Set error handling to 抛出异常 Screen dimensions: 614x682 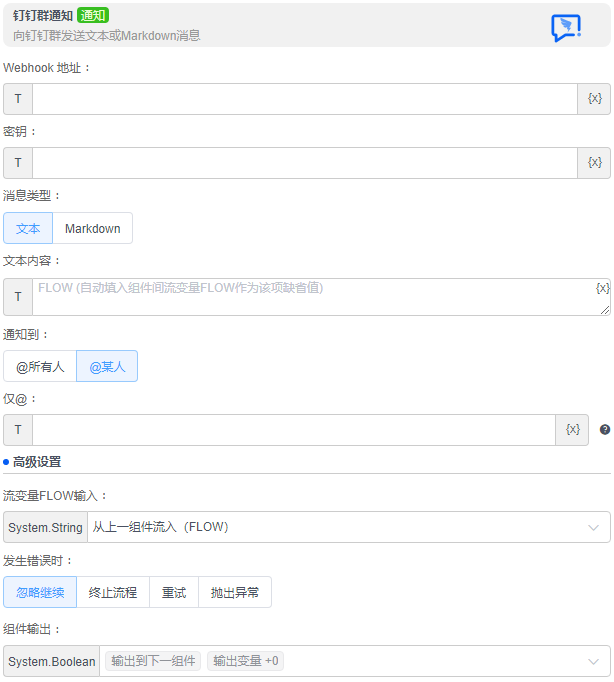click(x=235, y=592)
